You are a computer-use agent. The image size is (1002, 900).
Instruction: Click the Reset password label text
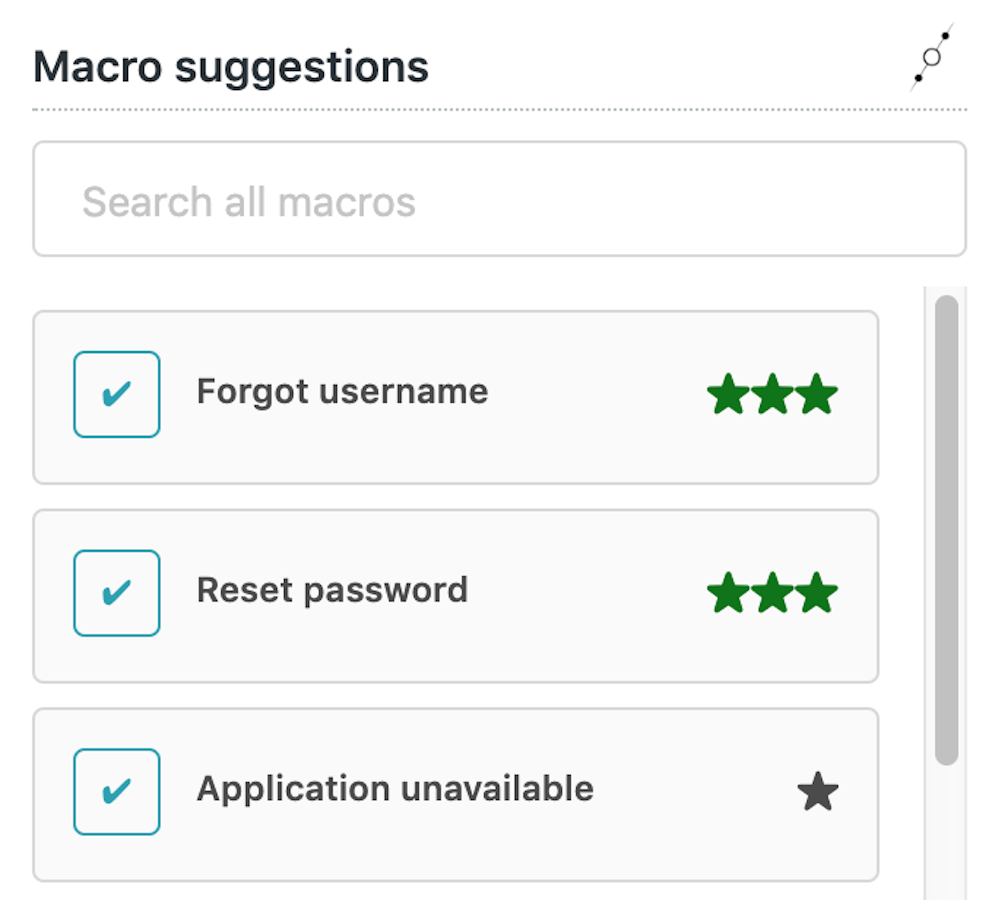[333, 590]
